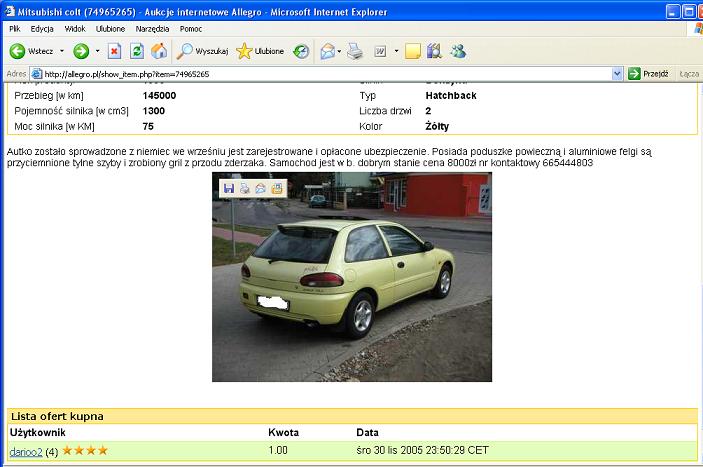Refresh the page
The width and height of the screenshot is (703, 467).
[x=137, y=51]
